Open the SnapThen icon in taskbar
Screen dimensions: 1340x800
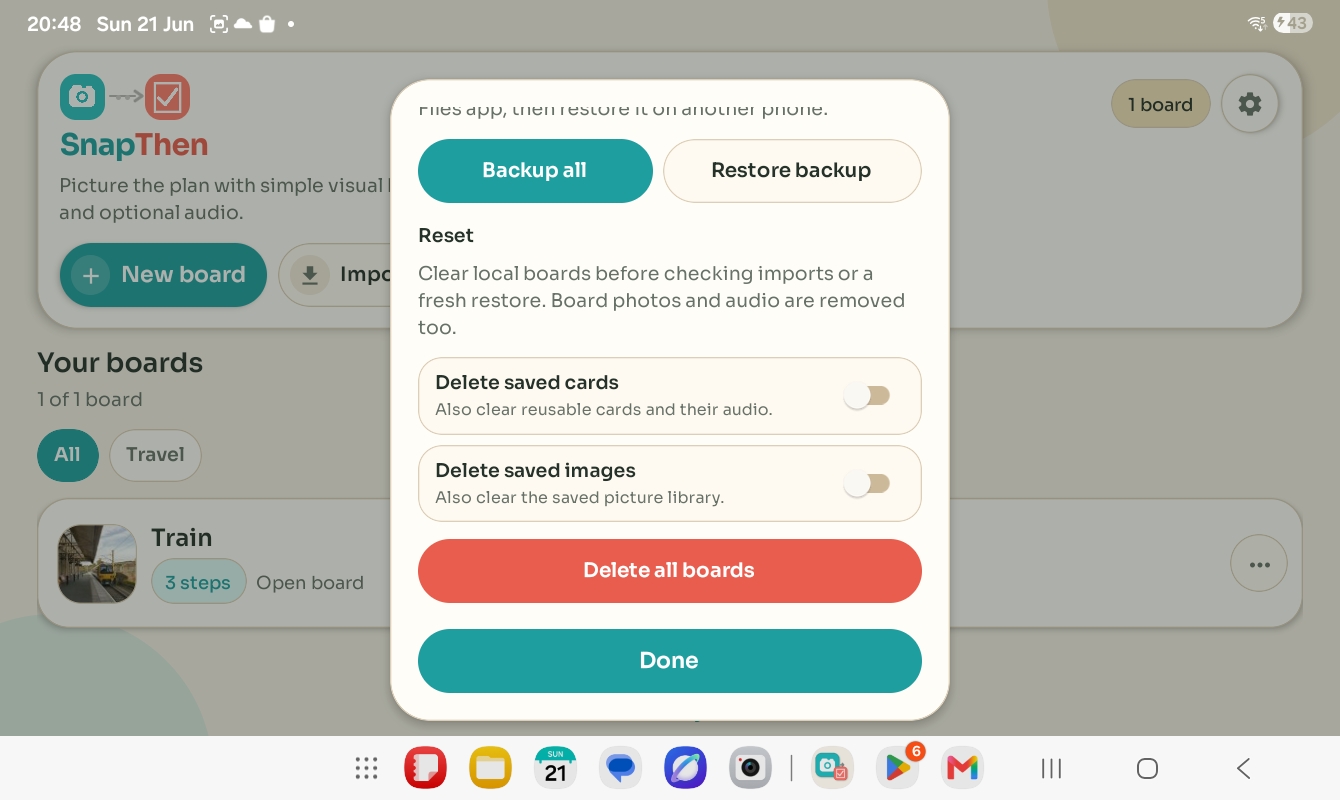[832, 768]
